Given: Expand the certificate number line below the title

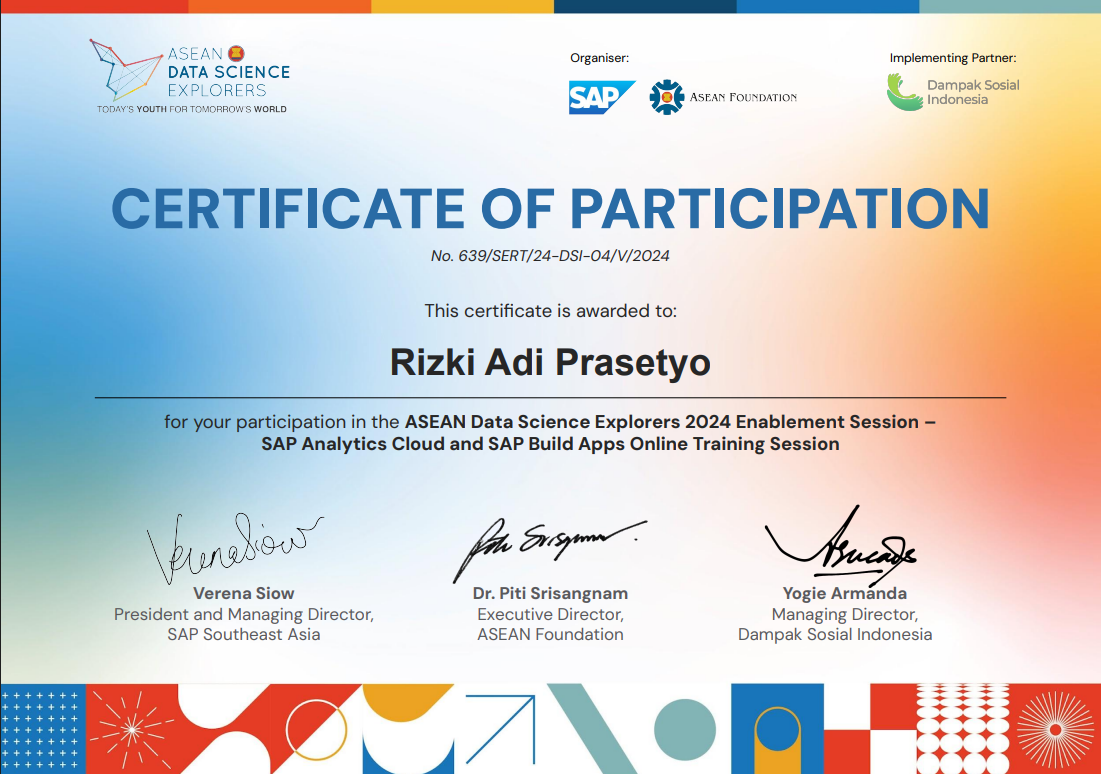Looking at the screenshot, I should 550,255.
